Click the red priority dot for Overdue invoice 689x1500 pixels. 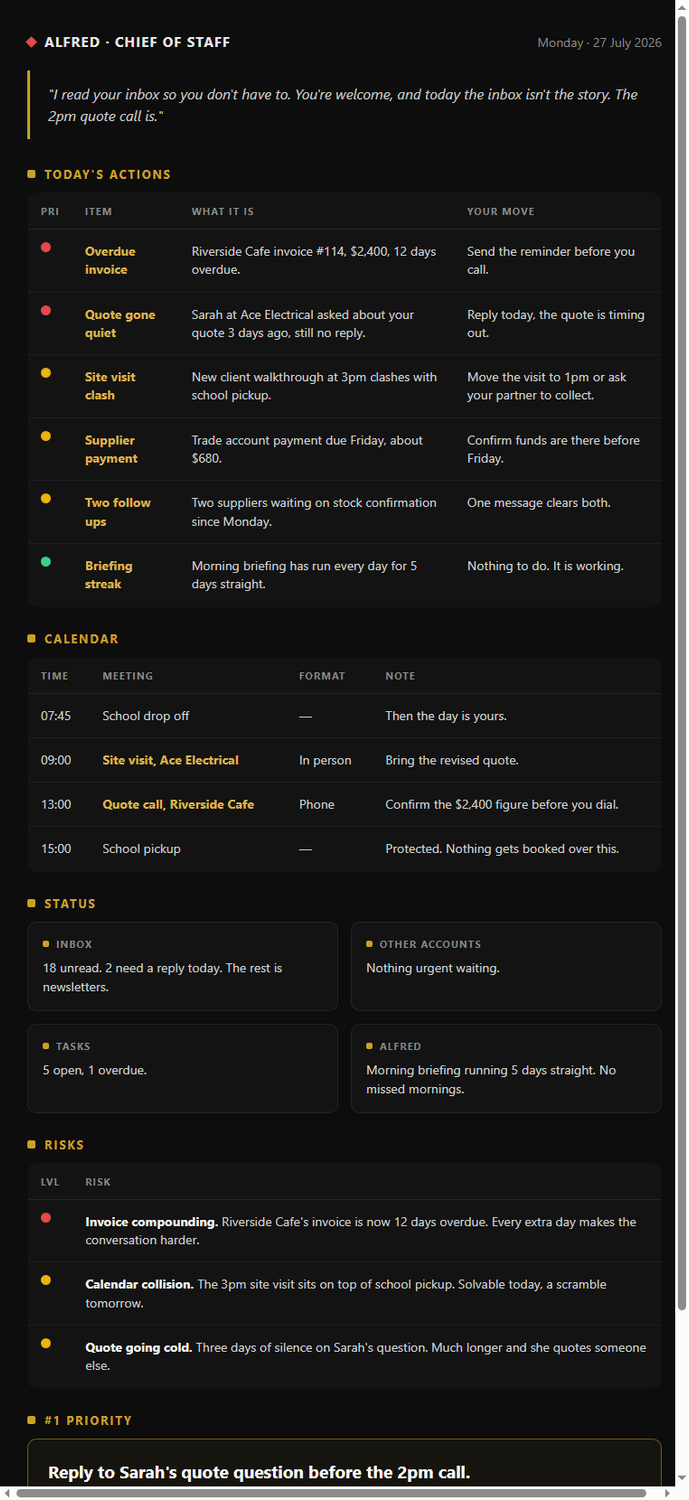(46, 247)
